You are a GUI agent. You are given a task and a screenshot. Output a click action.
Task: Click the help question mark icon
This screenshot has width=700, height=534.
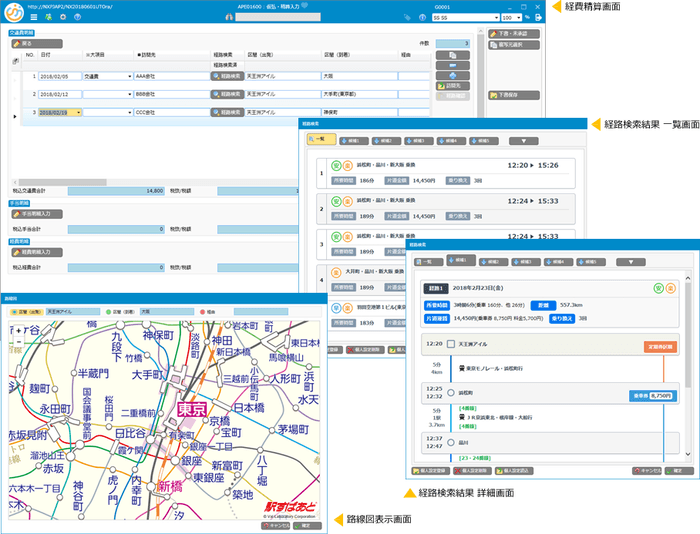[x=77, y=17]
